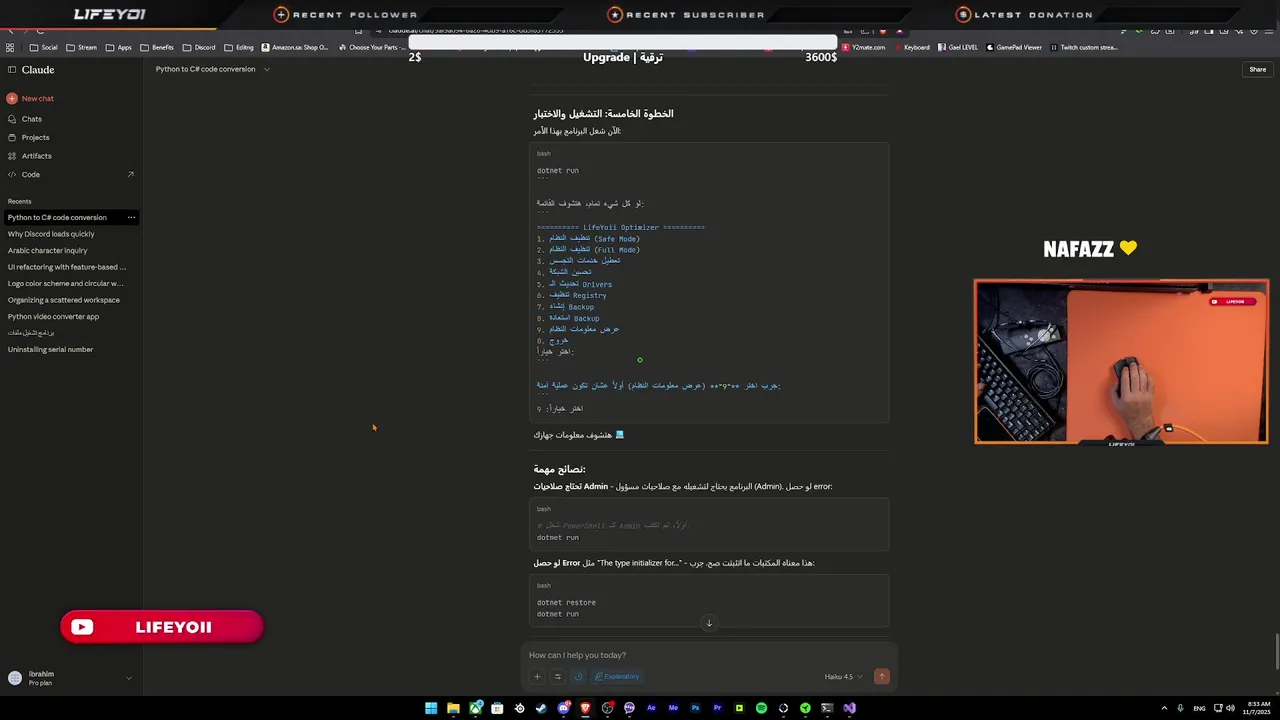Screen dimensions: 1280x720
Task: Open Xbox app from taskbar
Action: coord(475,708)
